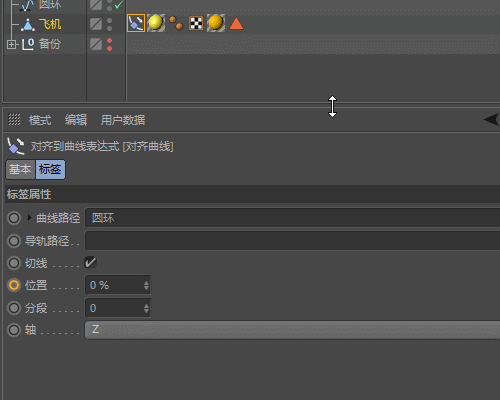The width and height of the screenshot is (500, 400).
Task: Click the 分段 value field showing 0
Action: [x=114, y=308]
